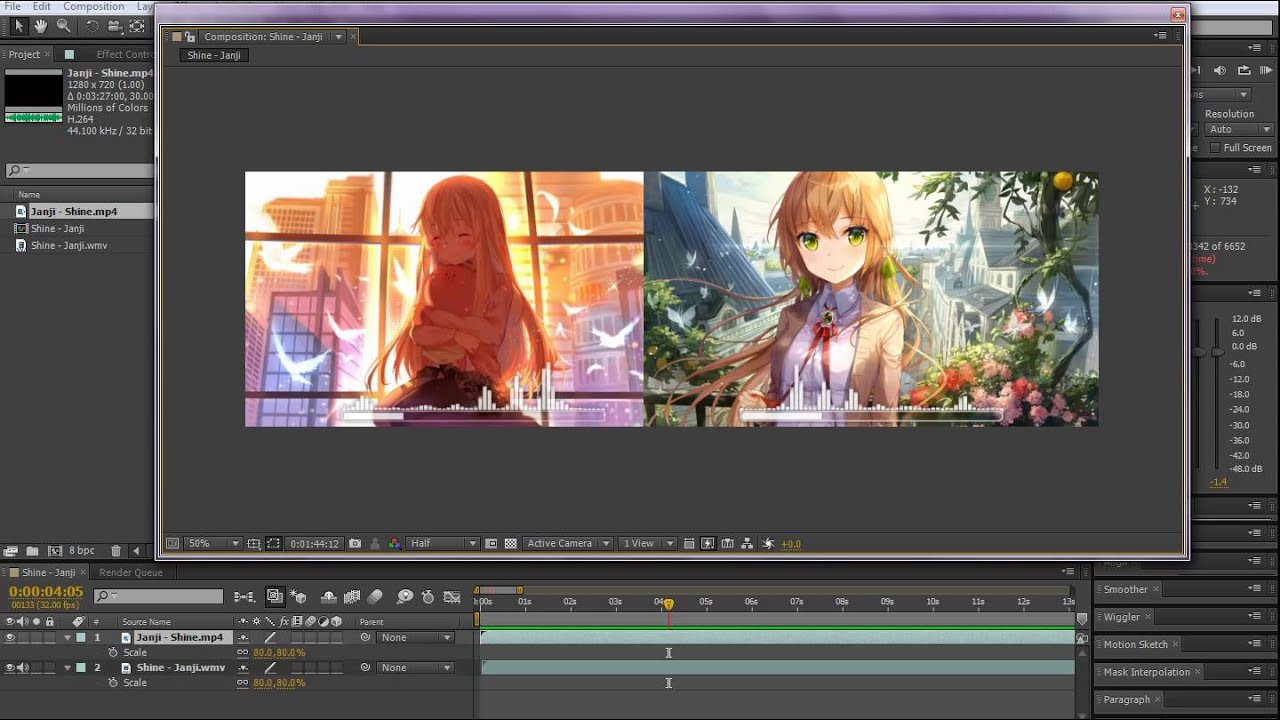The height and width of the screenshot is (720, 1280).
Task: Open the Active Camera view dropdown
Action: tap(568, 544)
